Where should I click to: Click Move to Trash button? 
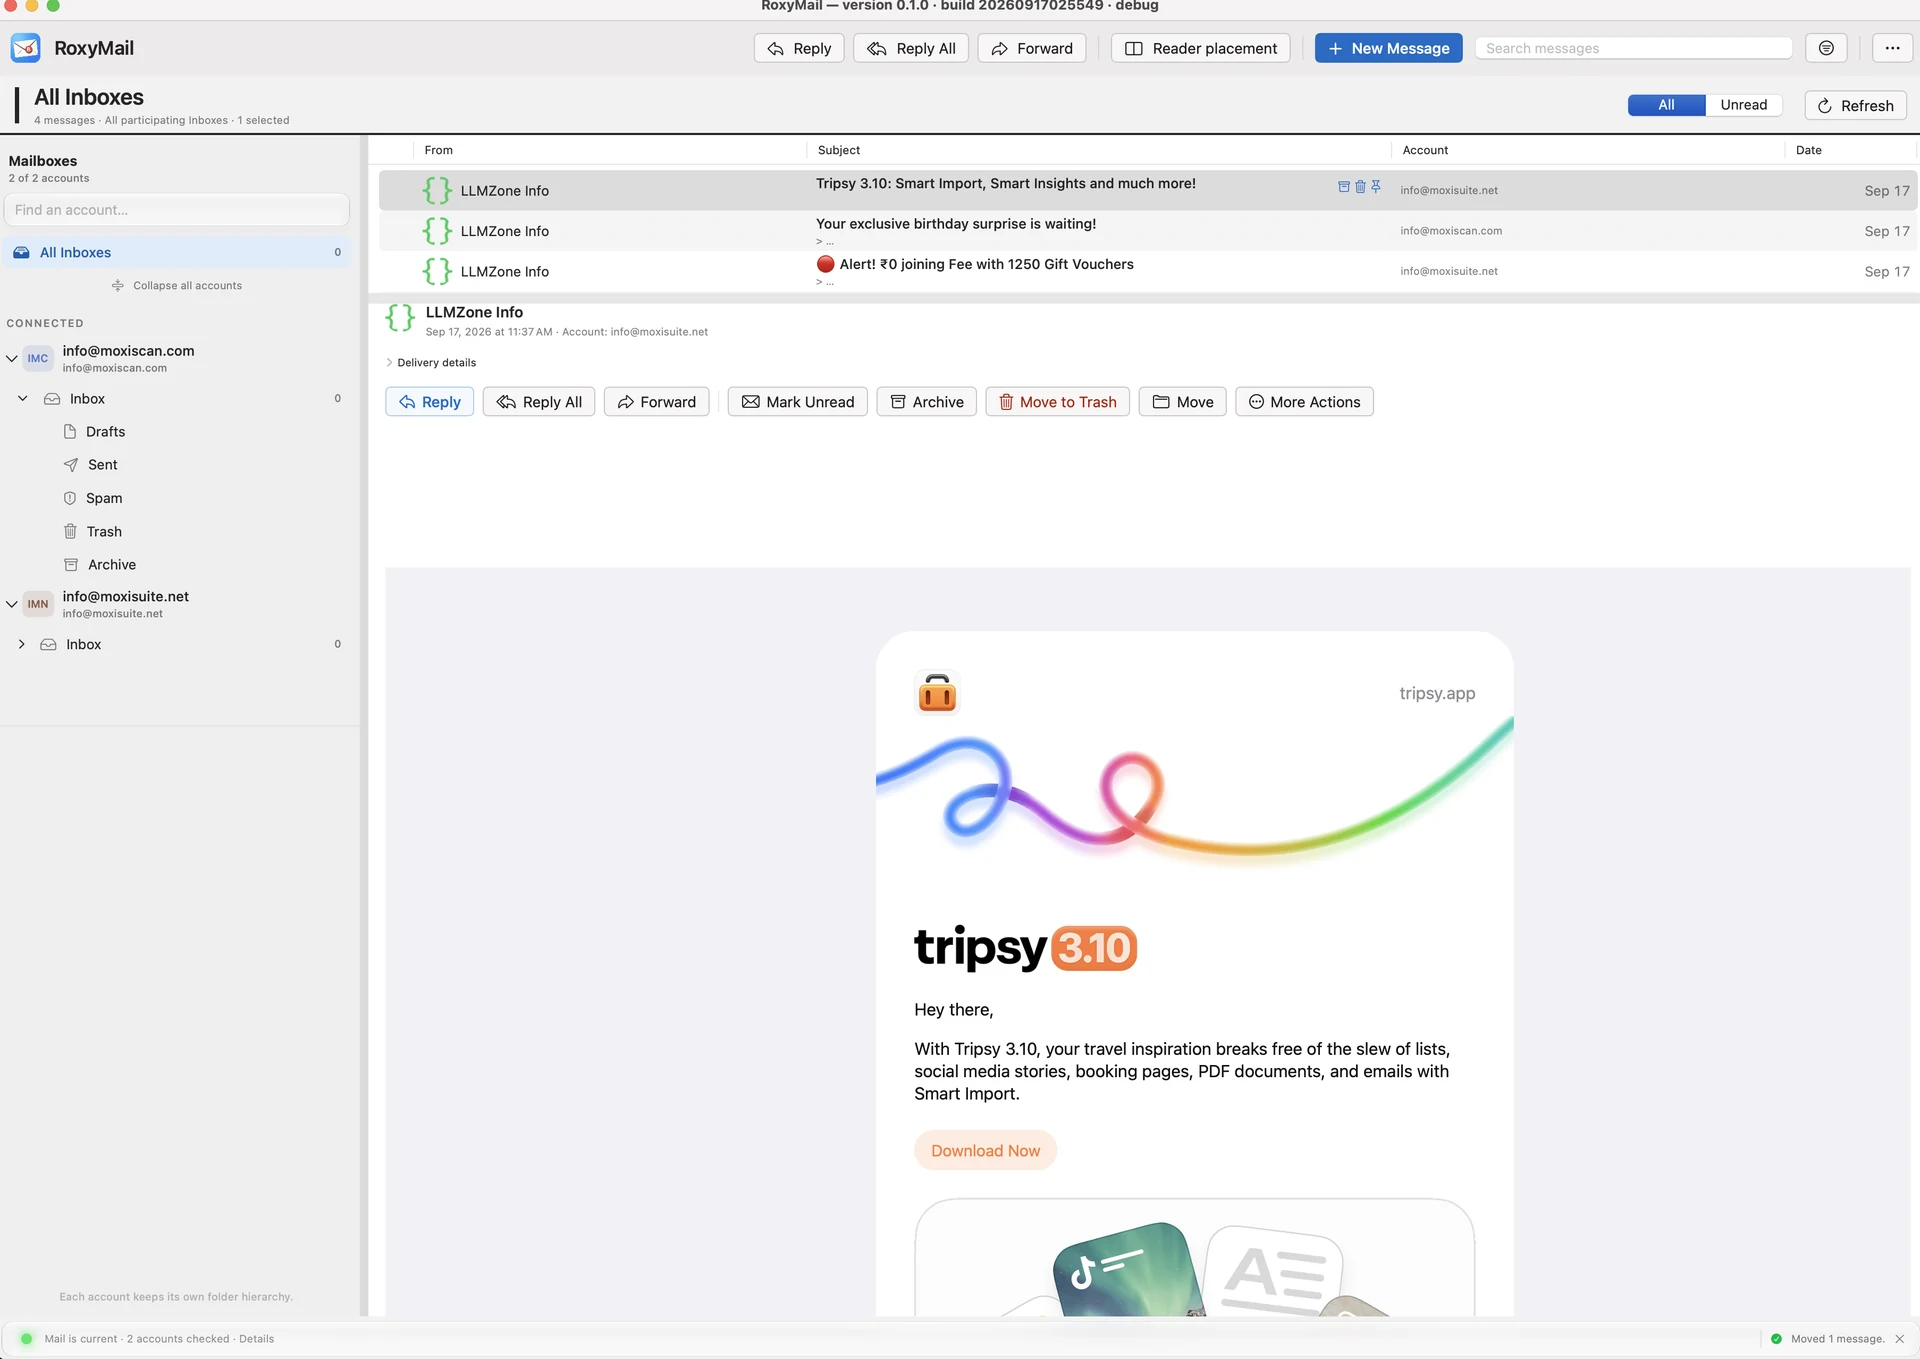pyautogui.click(x=1057, y=402)
